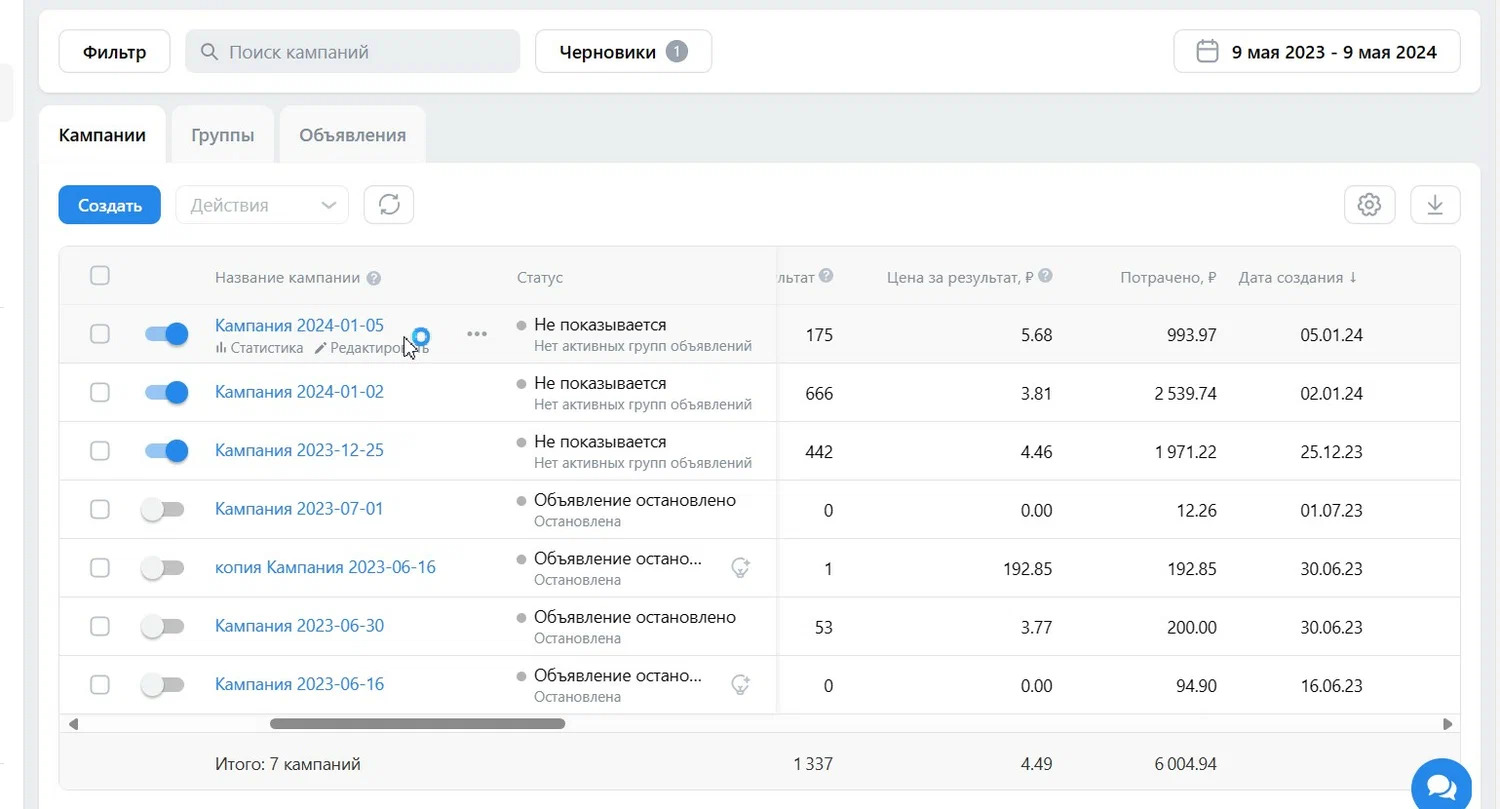1500x809 pixels.
Task: Click the Итого: 7 кампаний summary text
Action: click(x=288, y=765)
